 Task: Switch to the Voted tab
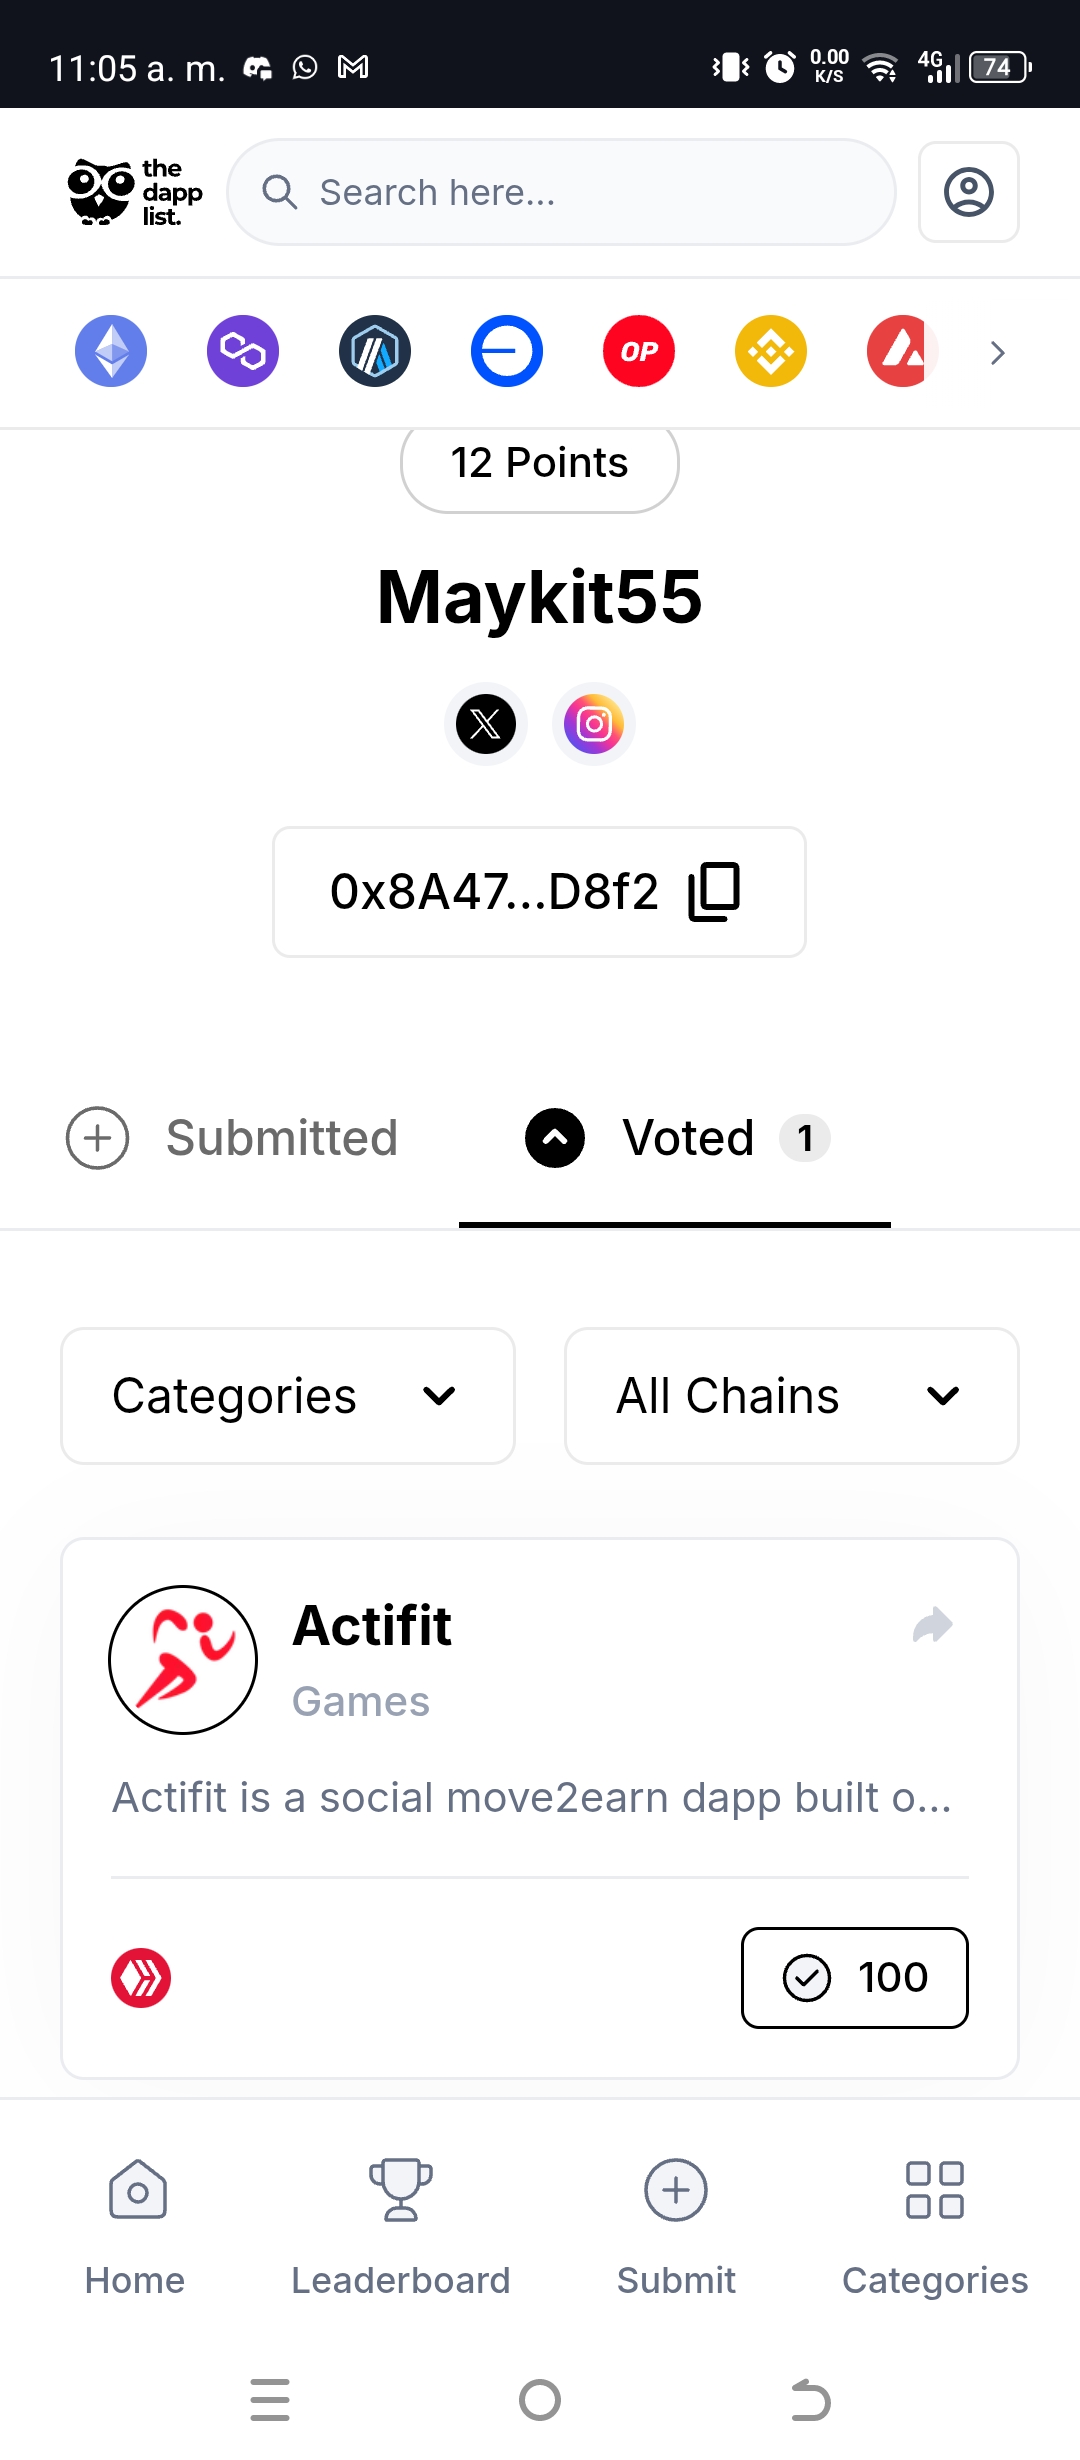[677, 1138]
